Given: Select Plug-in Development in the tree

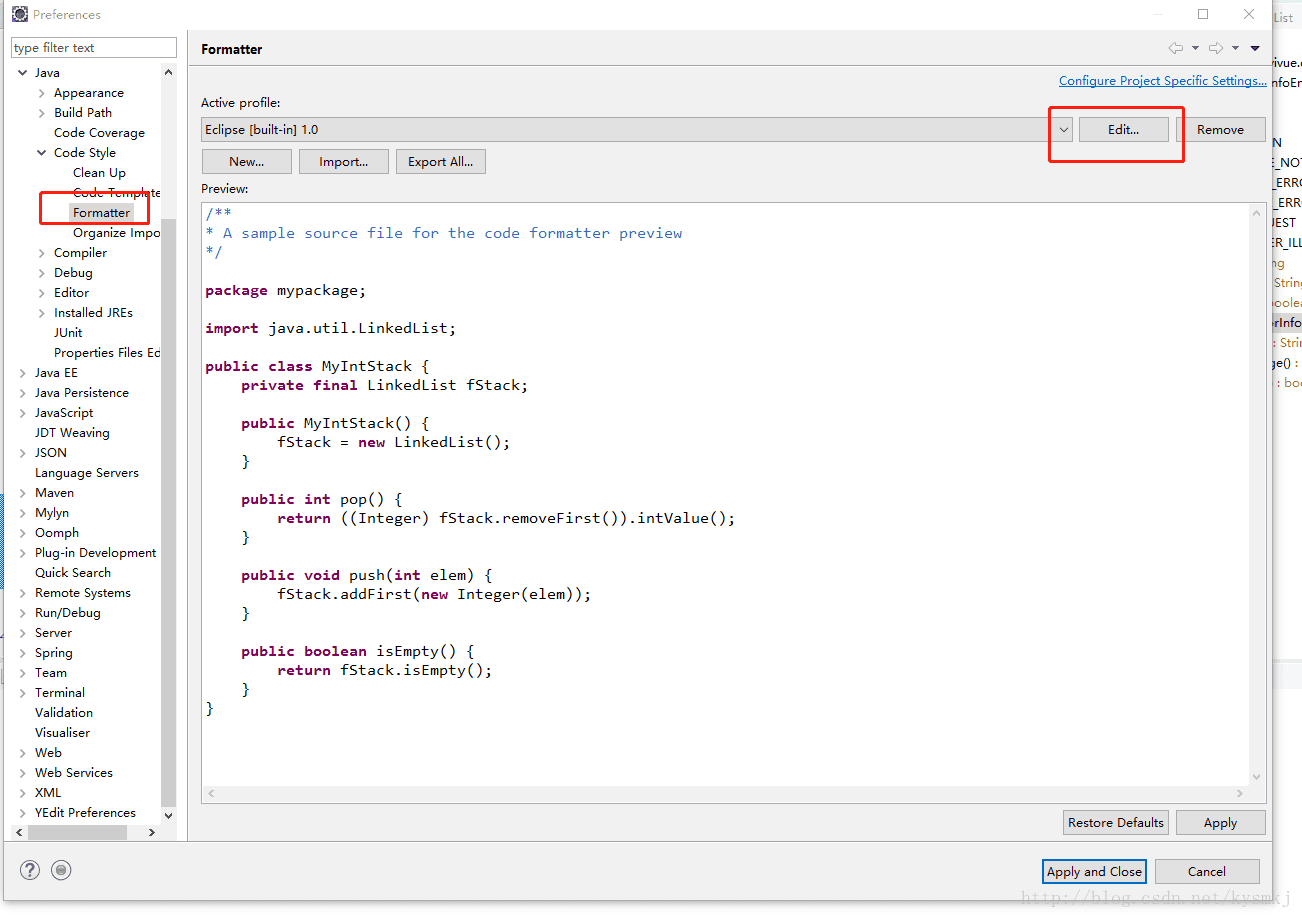Looking at the screenshot, I should 96,553.
